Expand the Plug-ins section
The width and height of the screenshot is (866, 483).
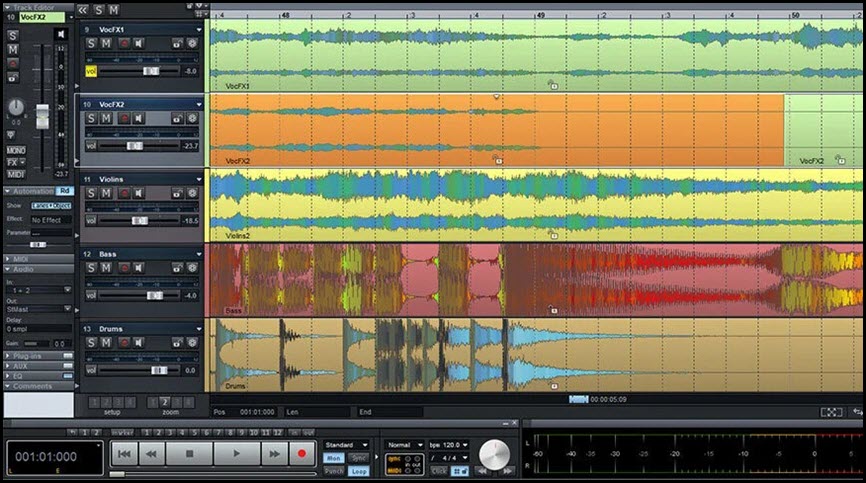click(8, 356)
